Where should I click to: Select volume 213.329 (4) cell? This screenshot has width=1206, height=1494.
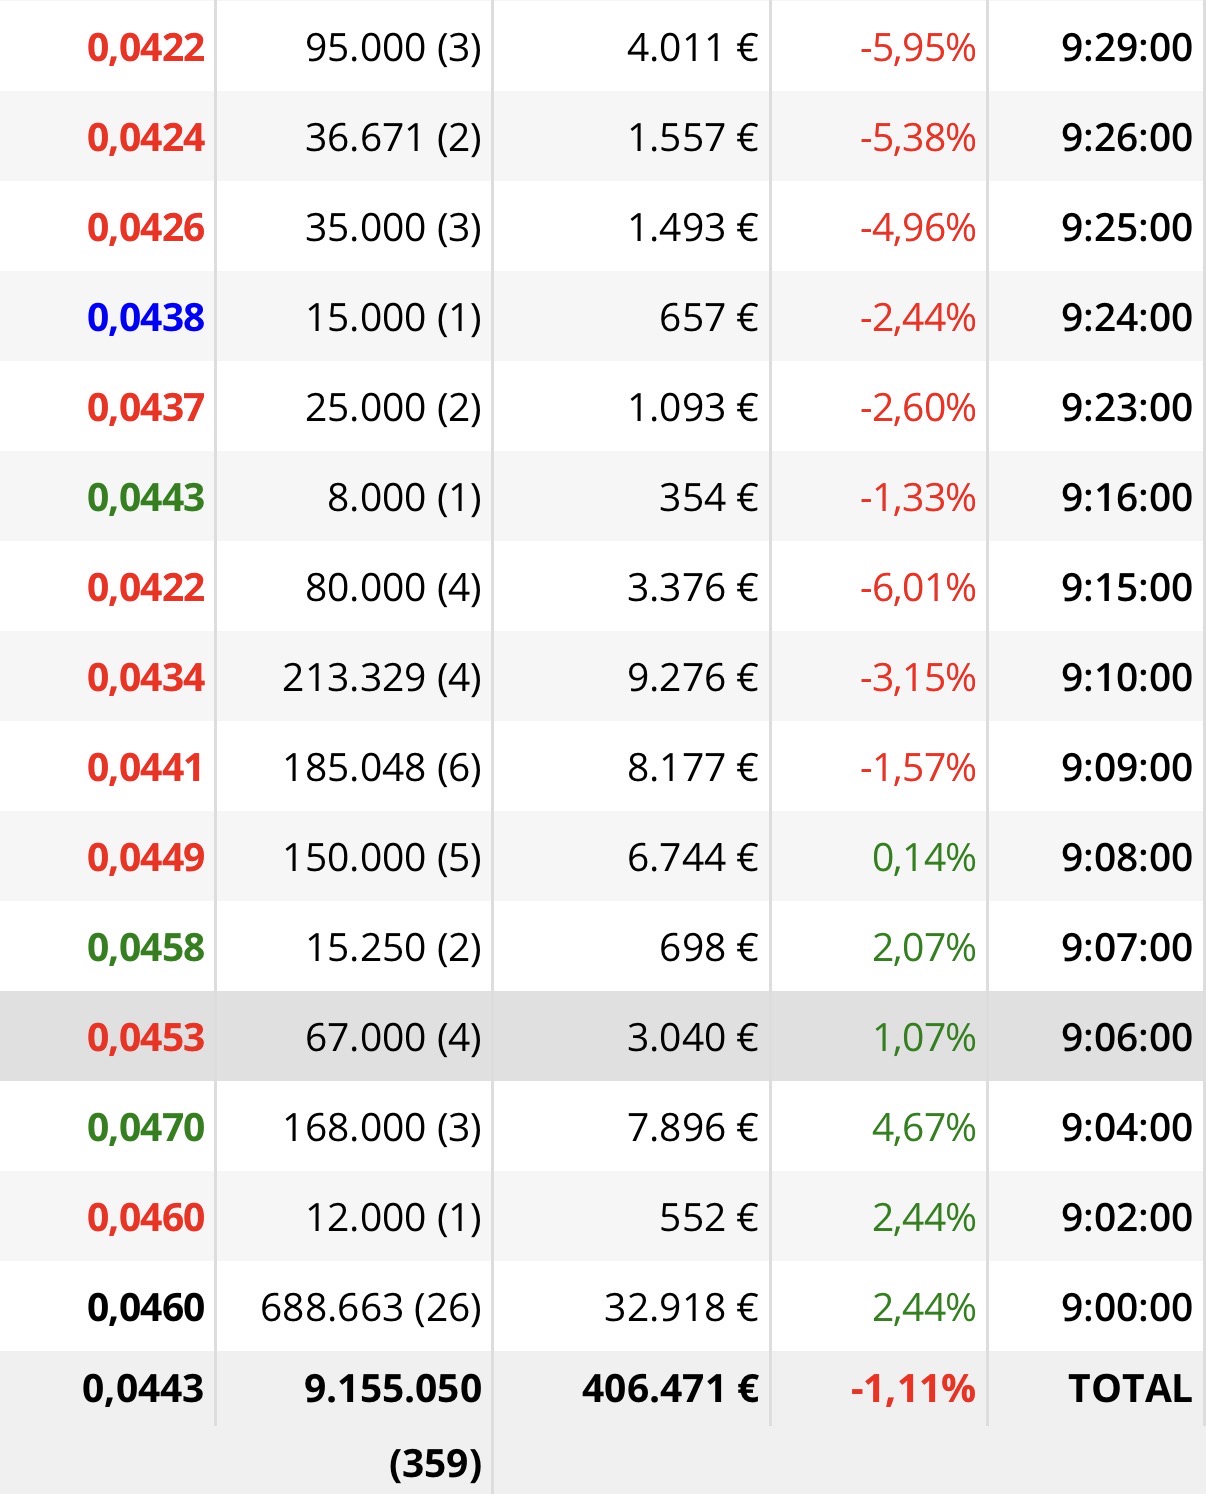tap(382, 678)
